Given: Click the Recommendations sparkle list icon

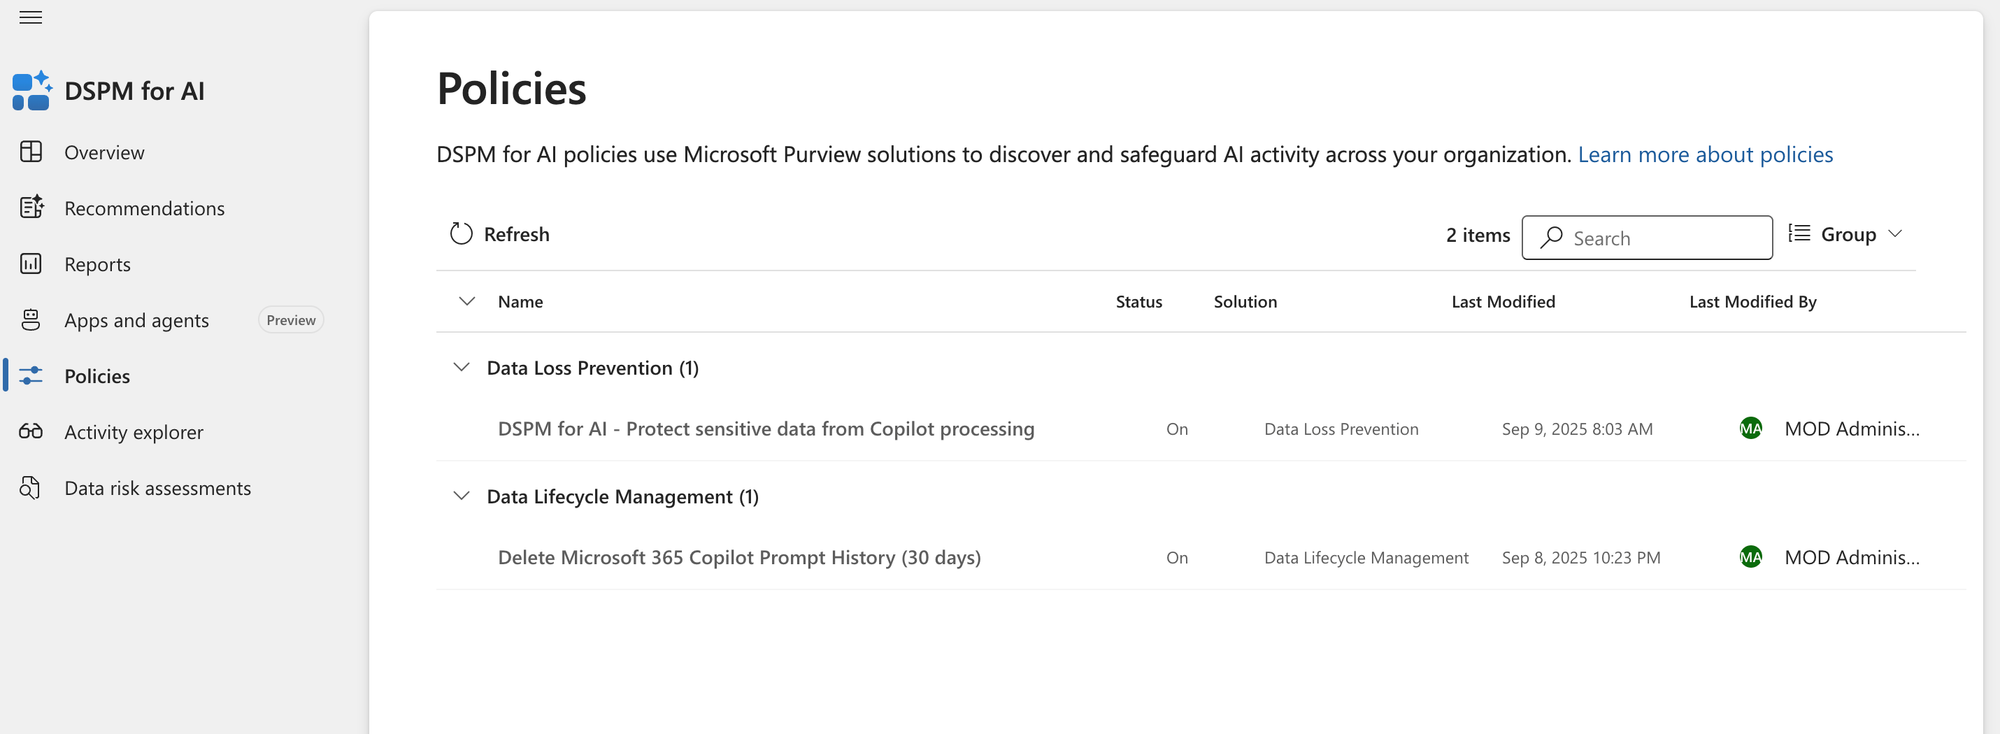Looking at the screenshot, I should (x=31, y=207).
